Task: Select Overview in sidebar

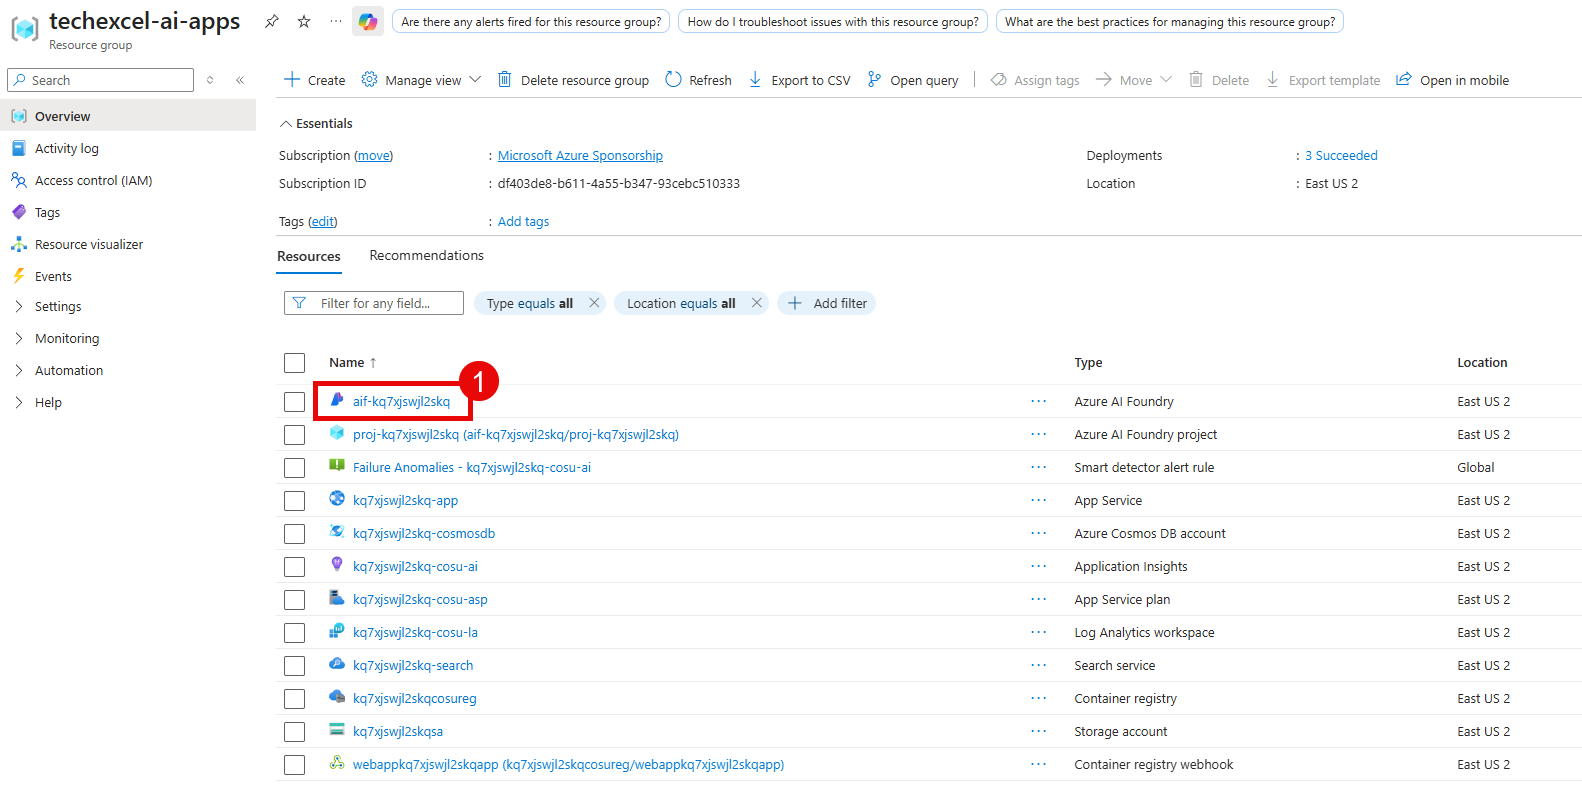Action: coord(128,116)
